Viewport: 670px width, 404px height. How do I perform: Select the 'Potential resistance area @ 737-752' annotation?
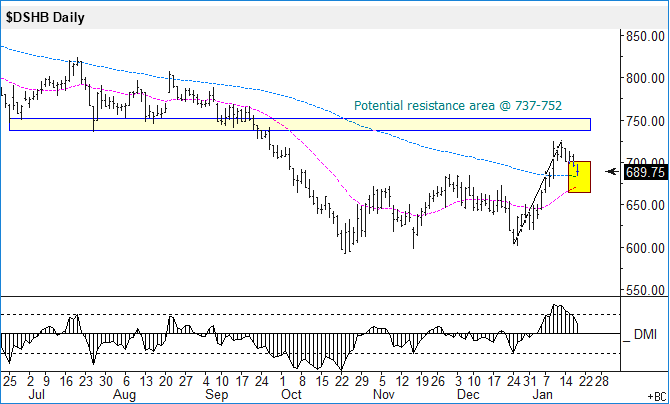(458, 106)
